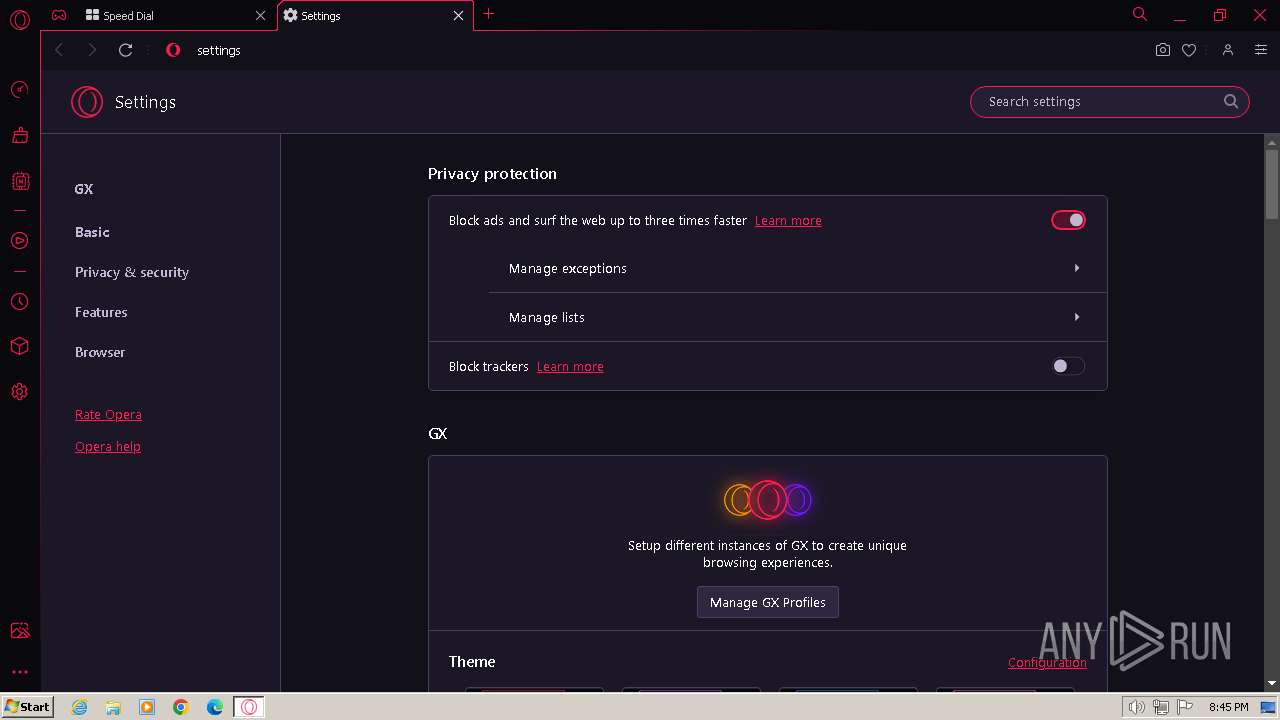Open the profile account icon
Viewport: 1280px width, 720px height.
pyautogui.click(x=1228, y=50)
